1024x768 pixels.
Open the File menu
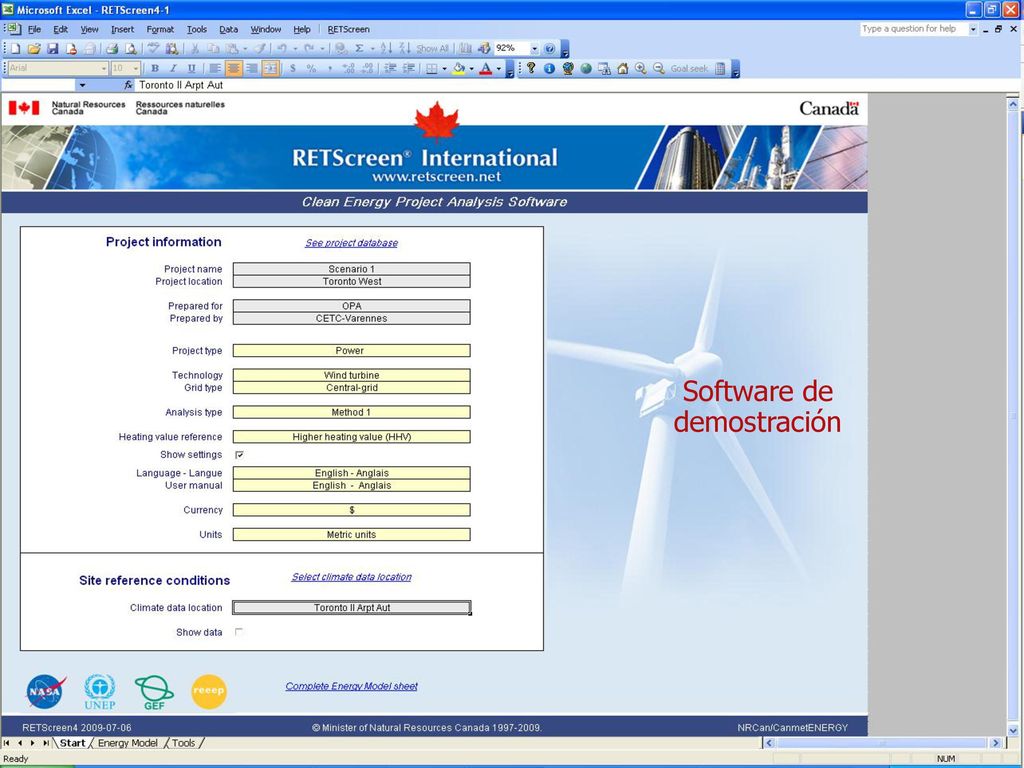35,29
